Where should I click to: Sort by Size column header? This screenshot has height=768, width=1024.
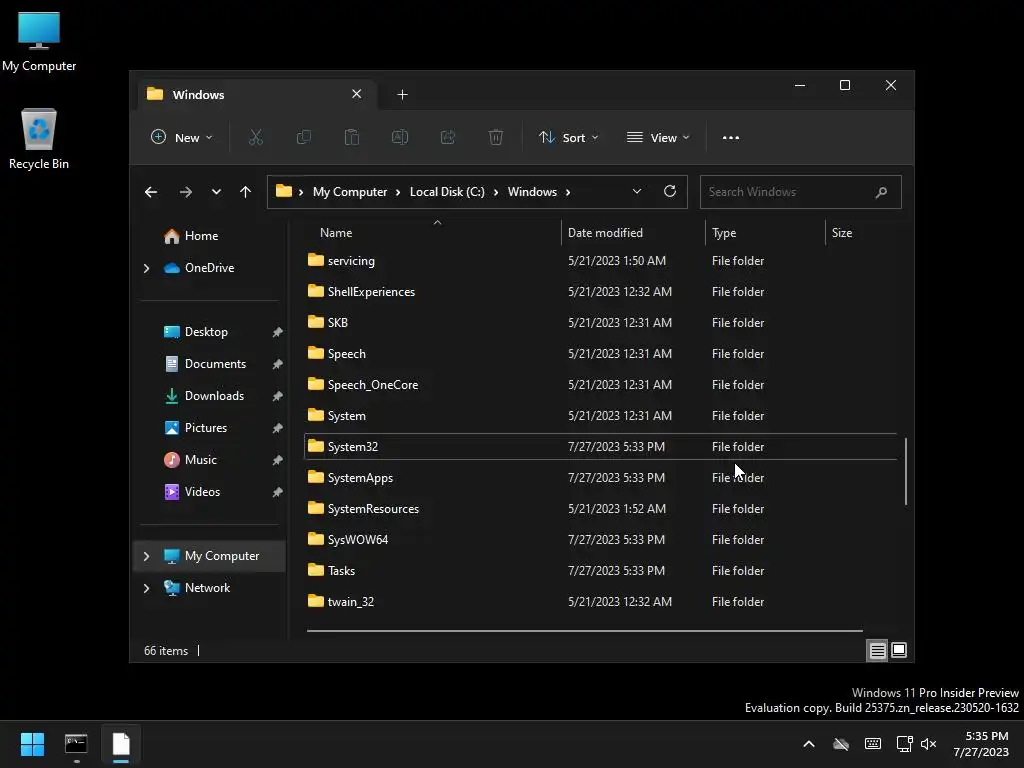click(842, 233)
